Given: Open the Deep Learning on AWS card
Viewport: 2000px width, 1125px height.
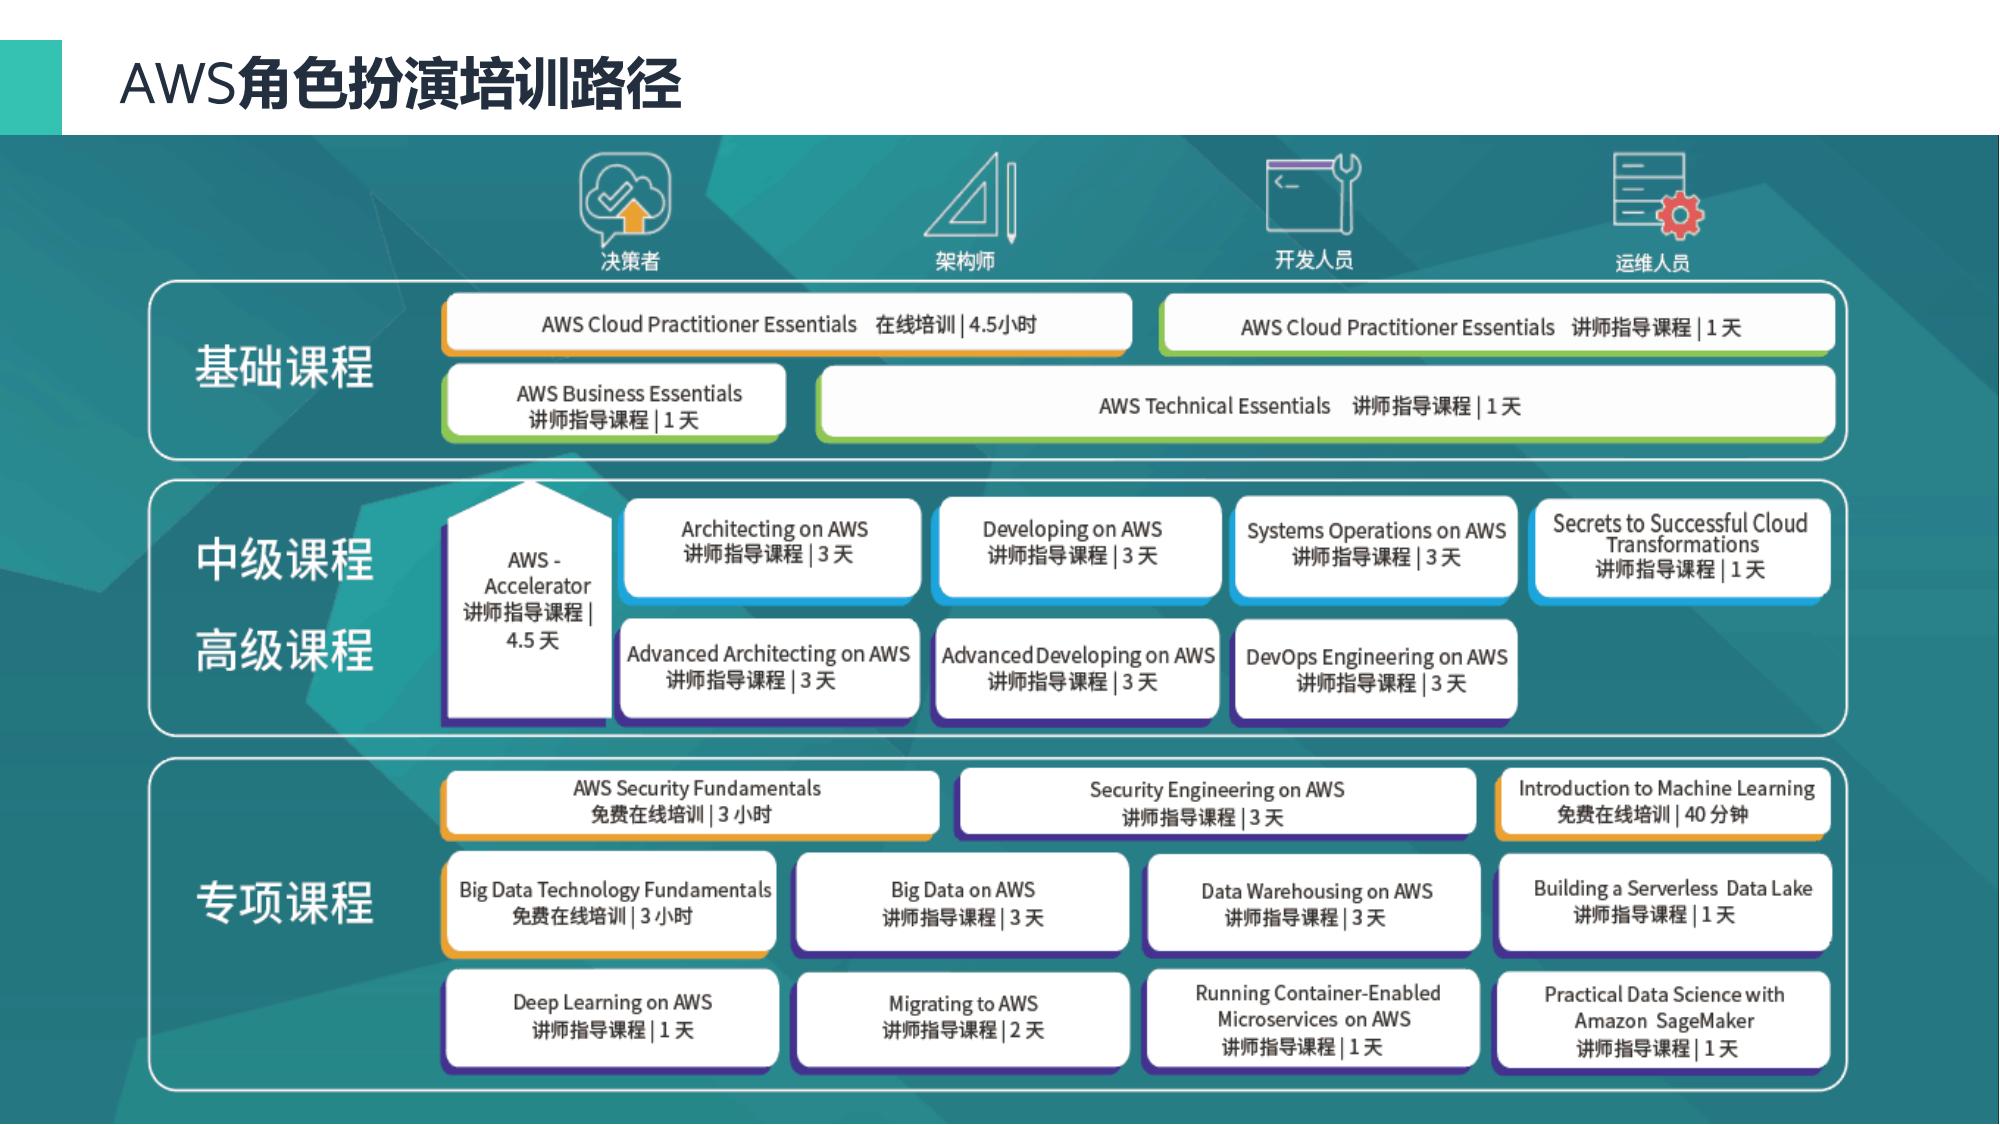Looking at the screenshot, I should click(x=610, y=1020).
